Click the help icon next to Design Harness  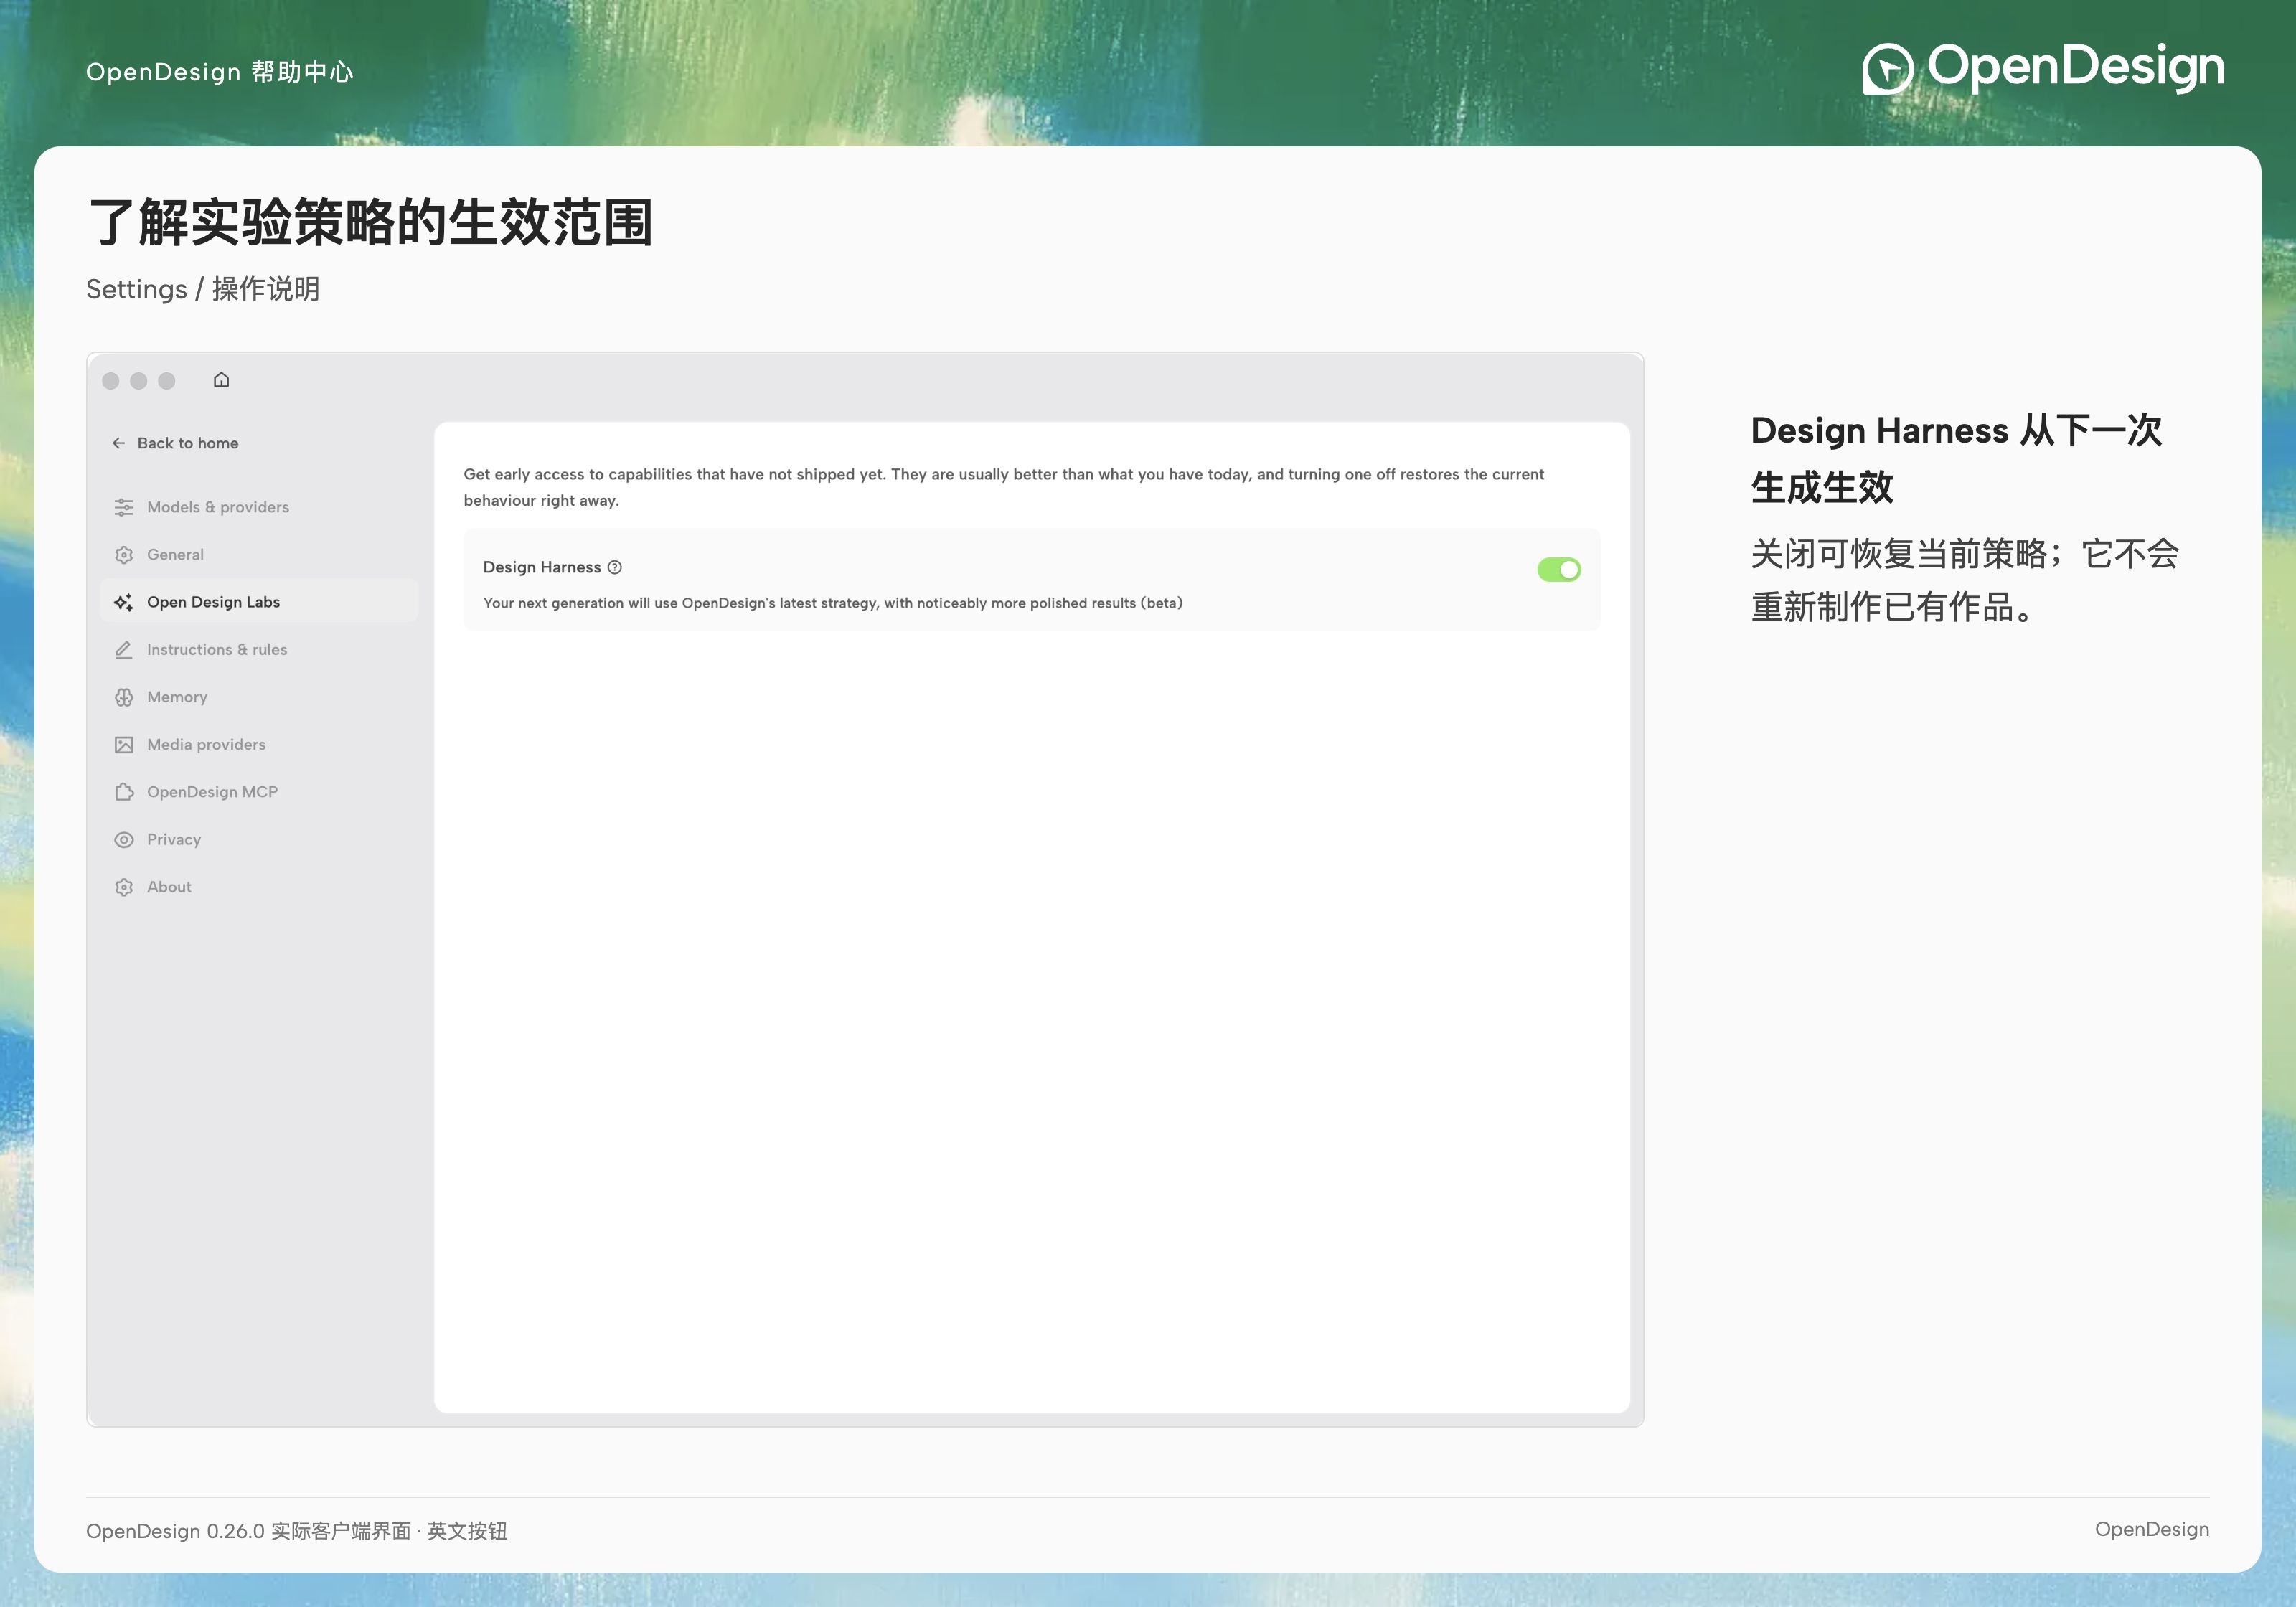[x=615, y=567]
